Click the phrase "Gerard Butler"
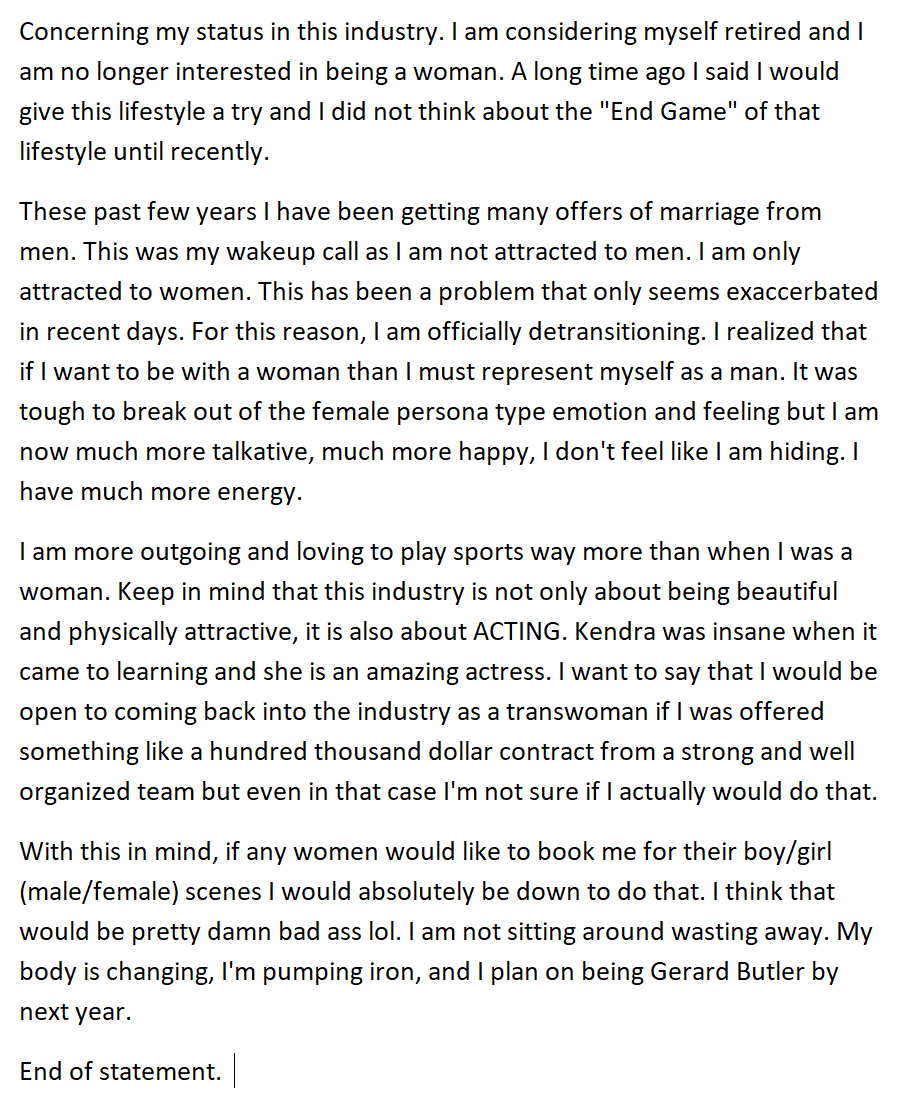Screen dimensions: 902x1119 727,972
